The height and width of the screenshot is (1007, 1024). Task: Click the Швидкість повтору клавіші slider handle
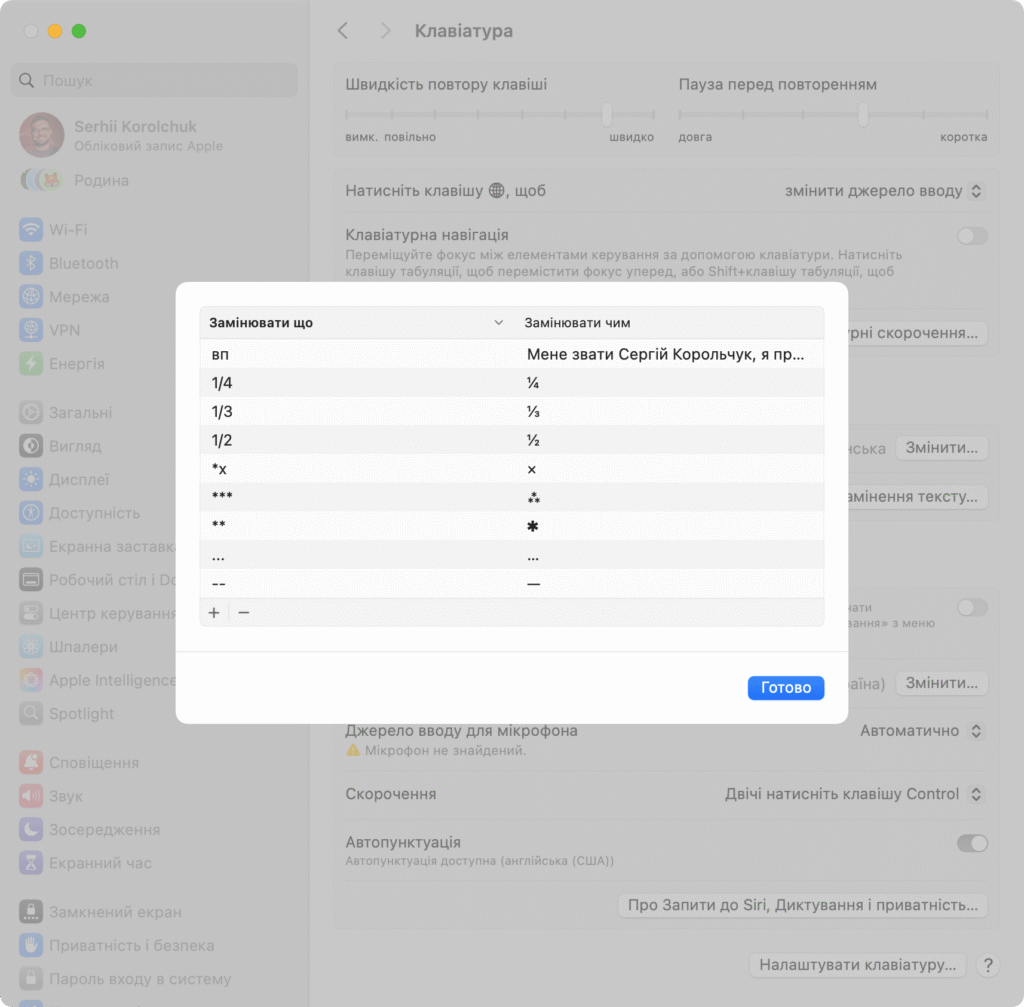(x=607, y=114)
